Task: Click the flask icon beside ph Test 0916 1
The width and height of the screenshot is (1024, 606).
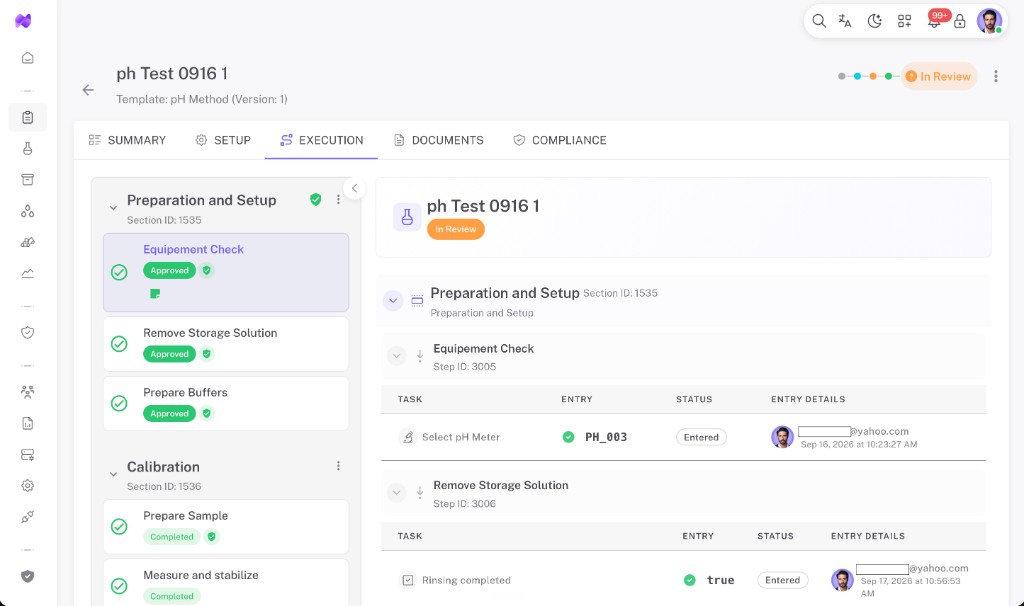Action: click(x=407, y=217)
